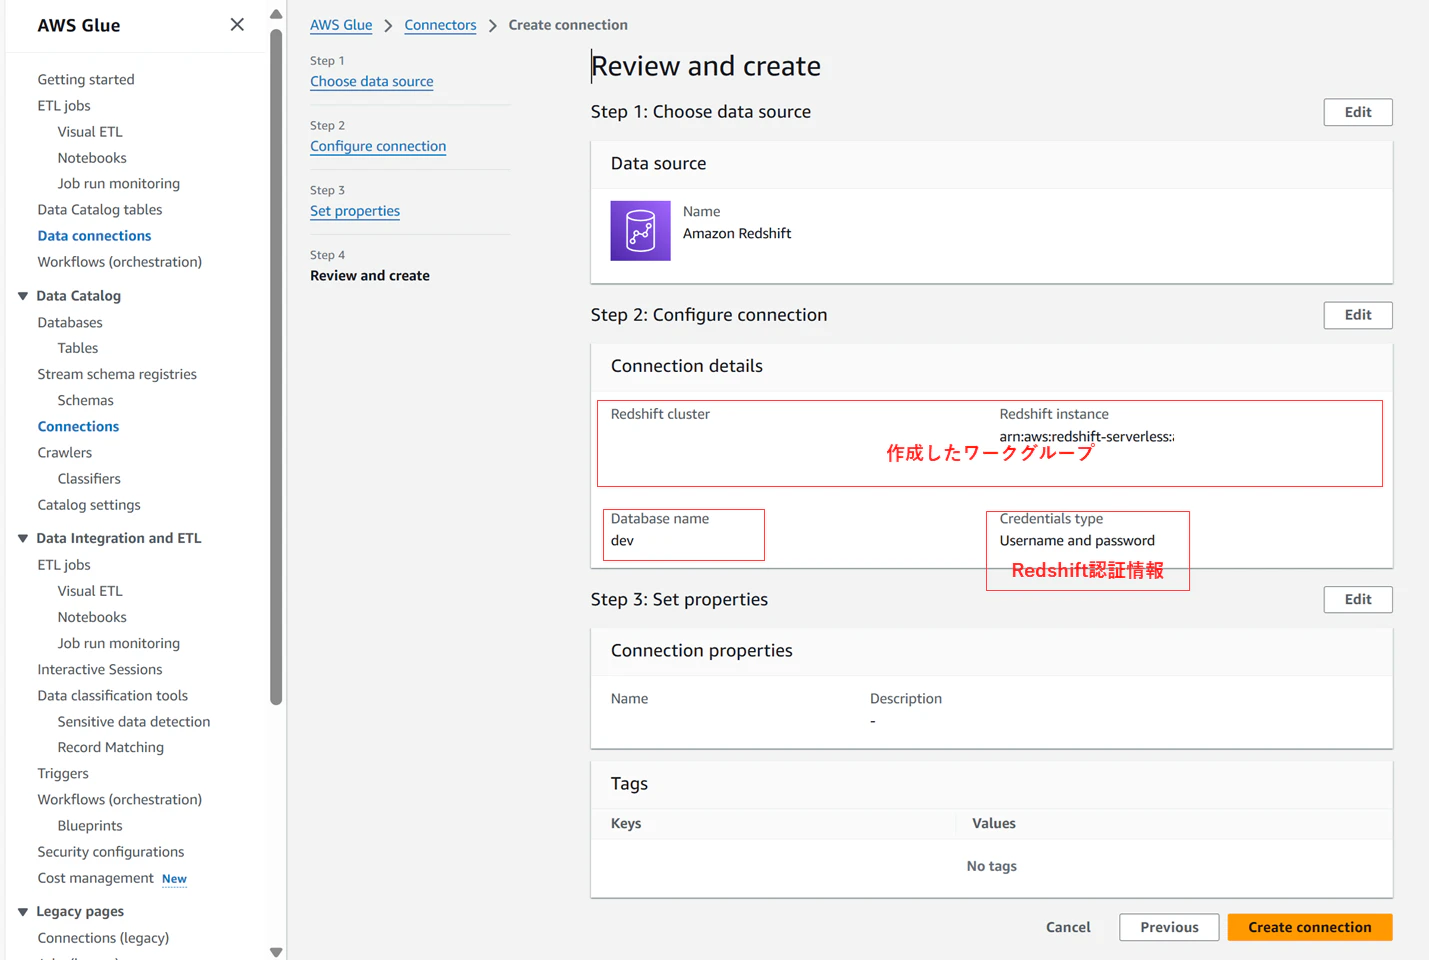Open Databases under Data Catalog
This screenshot has height=960, width=1429.
point(70,322)
